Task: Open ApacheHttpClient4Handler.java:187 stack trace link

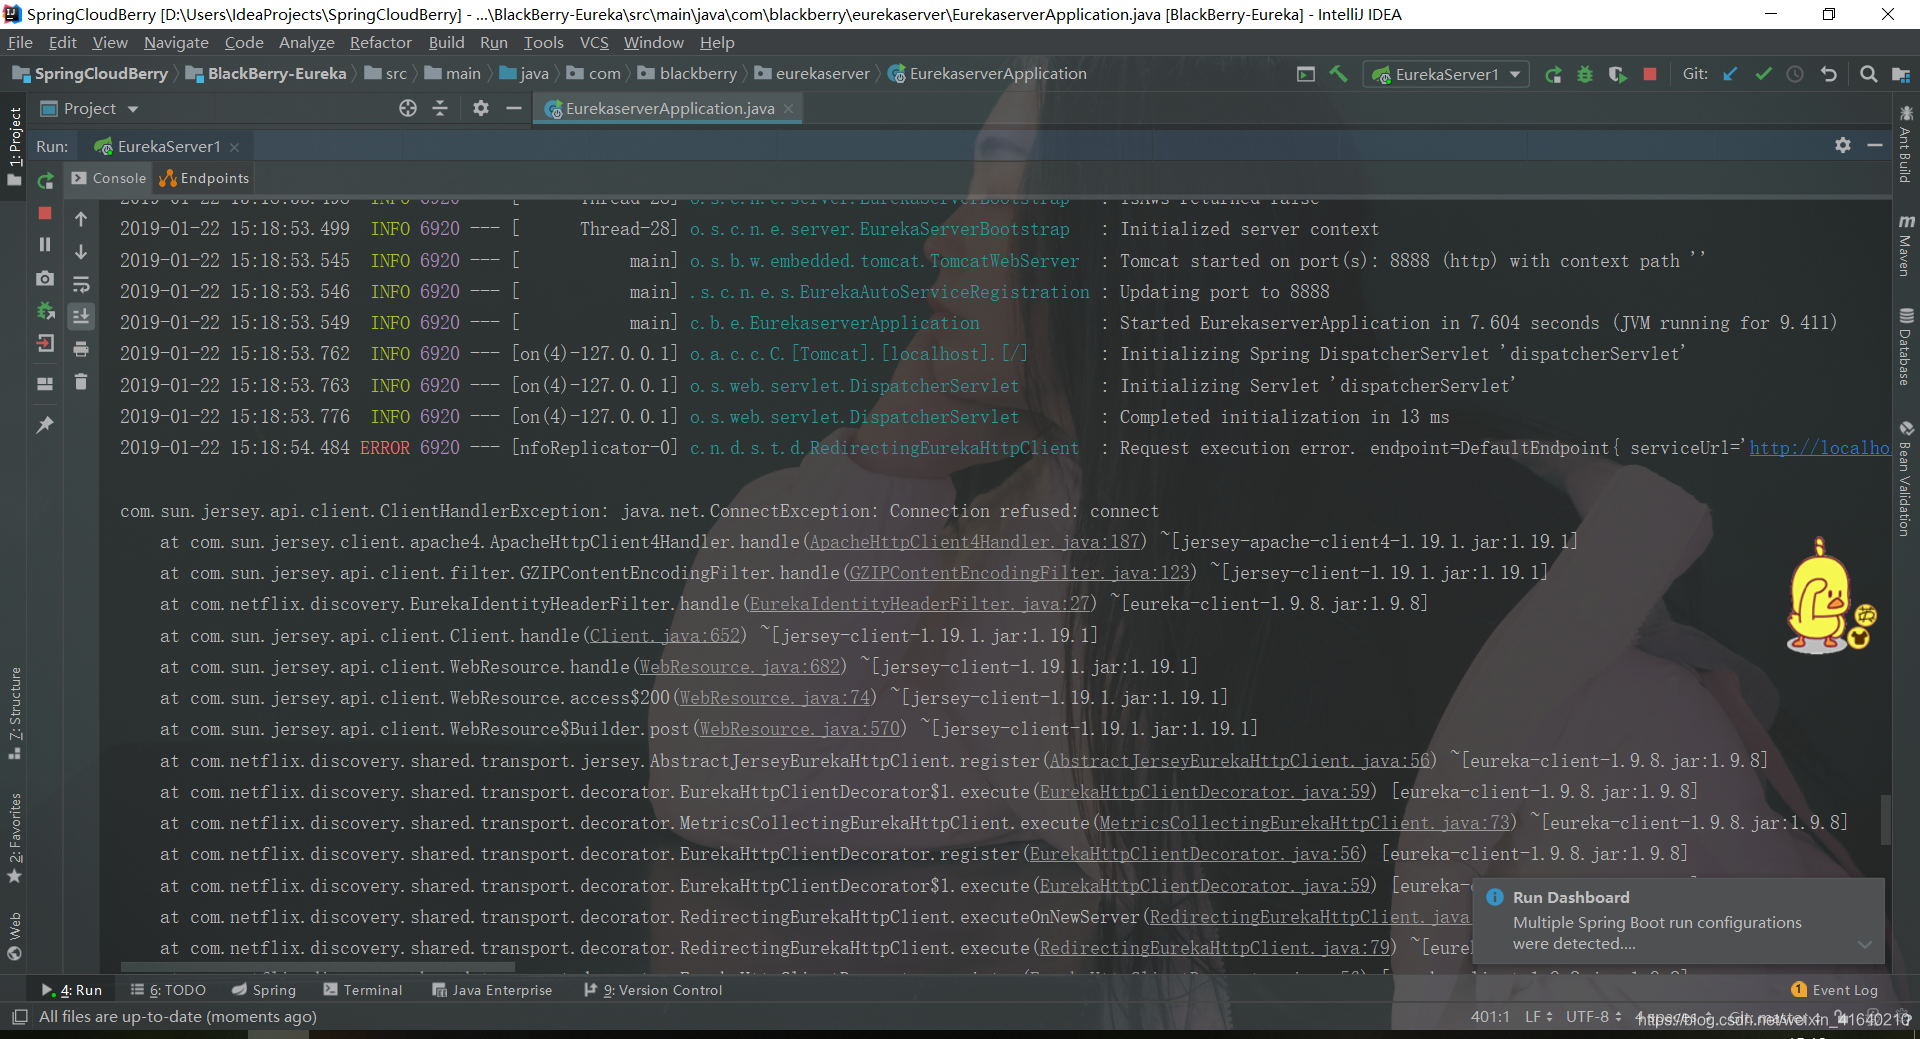Action: [974, 542]
